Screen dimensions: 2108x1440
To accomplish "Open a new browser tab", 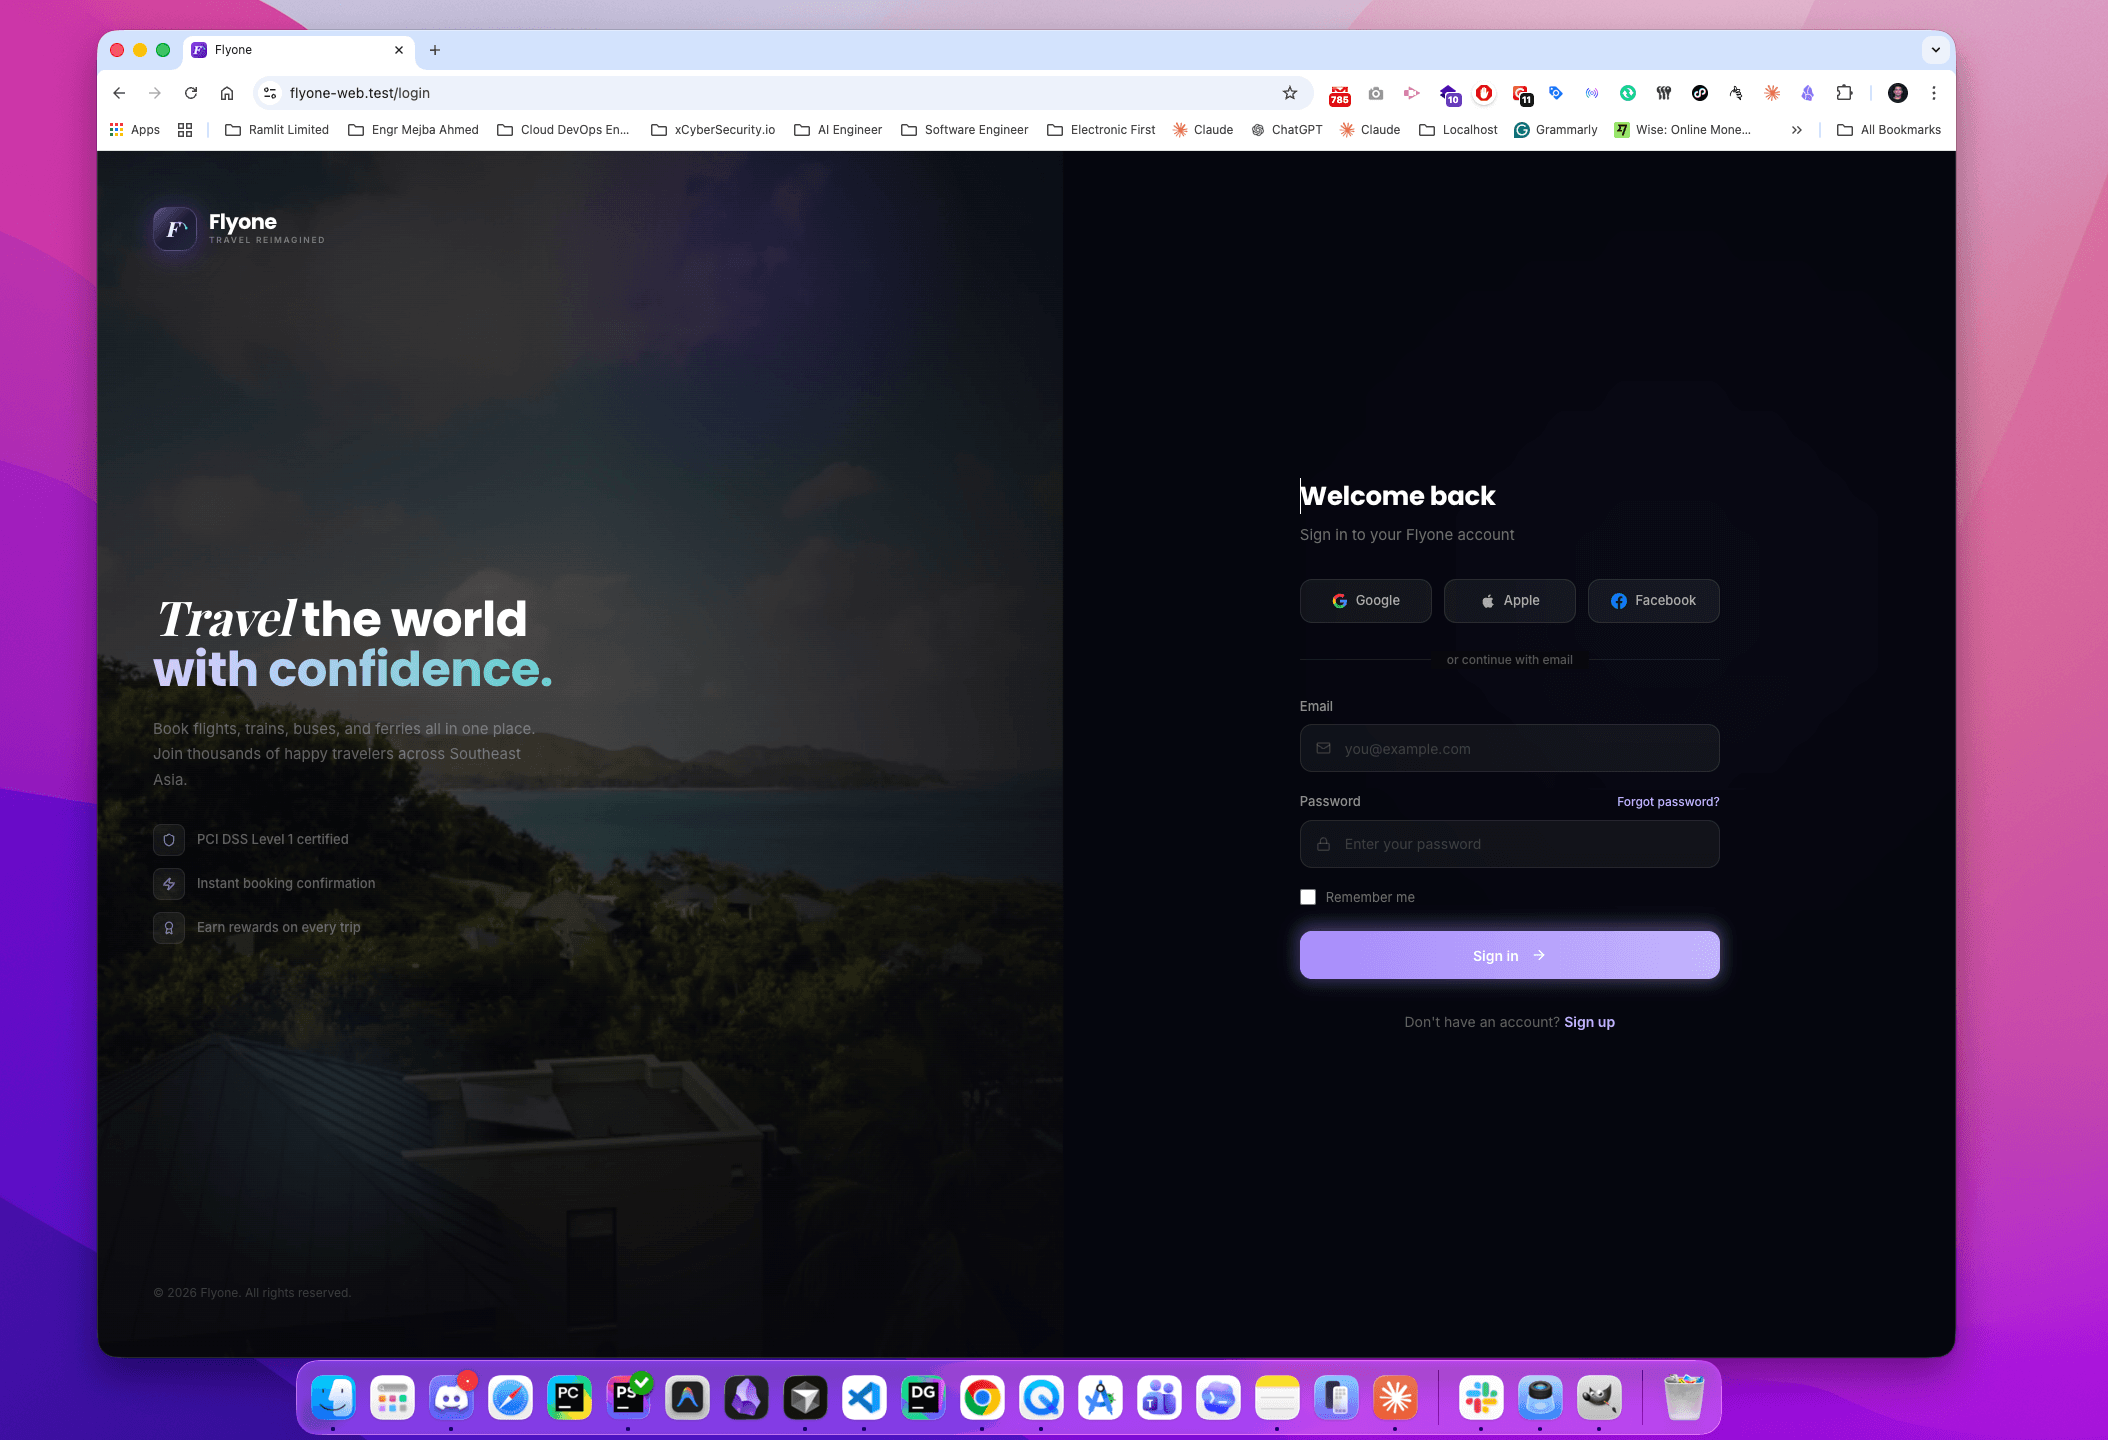I will [x=435, y=50].
